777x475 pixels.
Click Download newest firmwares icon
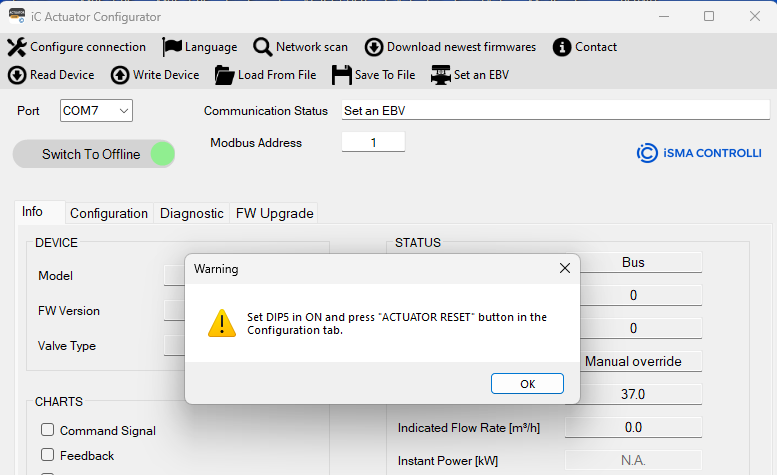(373, 47)
